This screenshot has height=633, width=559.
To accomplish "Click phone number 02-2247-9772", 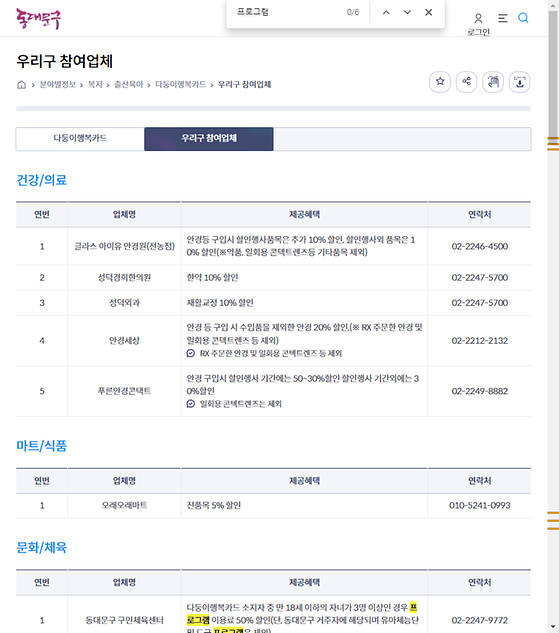I will tap(479, 620).
